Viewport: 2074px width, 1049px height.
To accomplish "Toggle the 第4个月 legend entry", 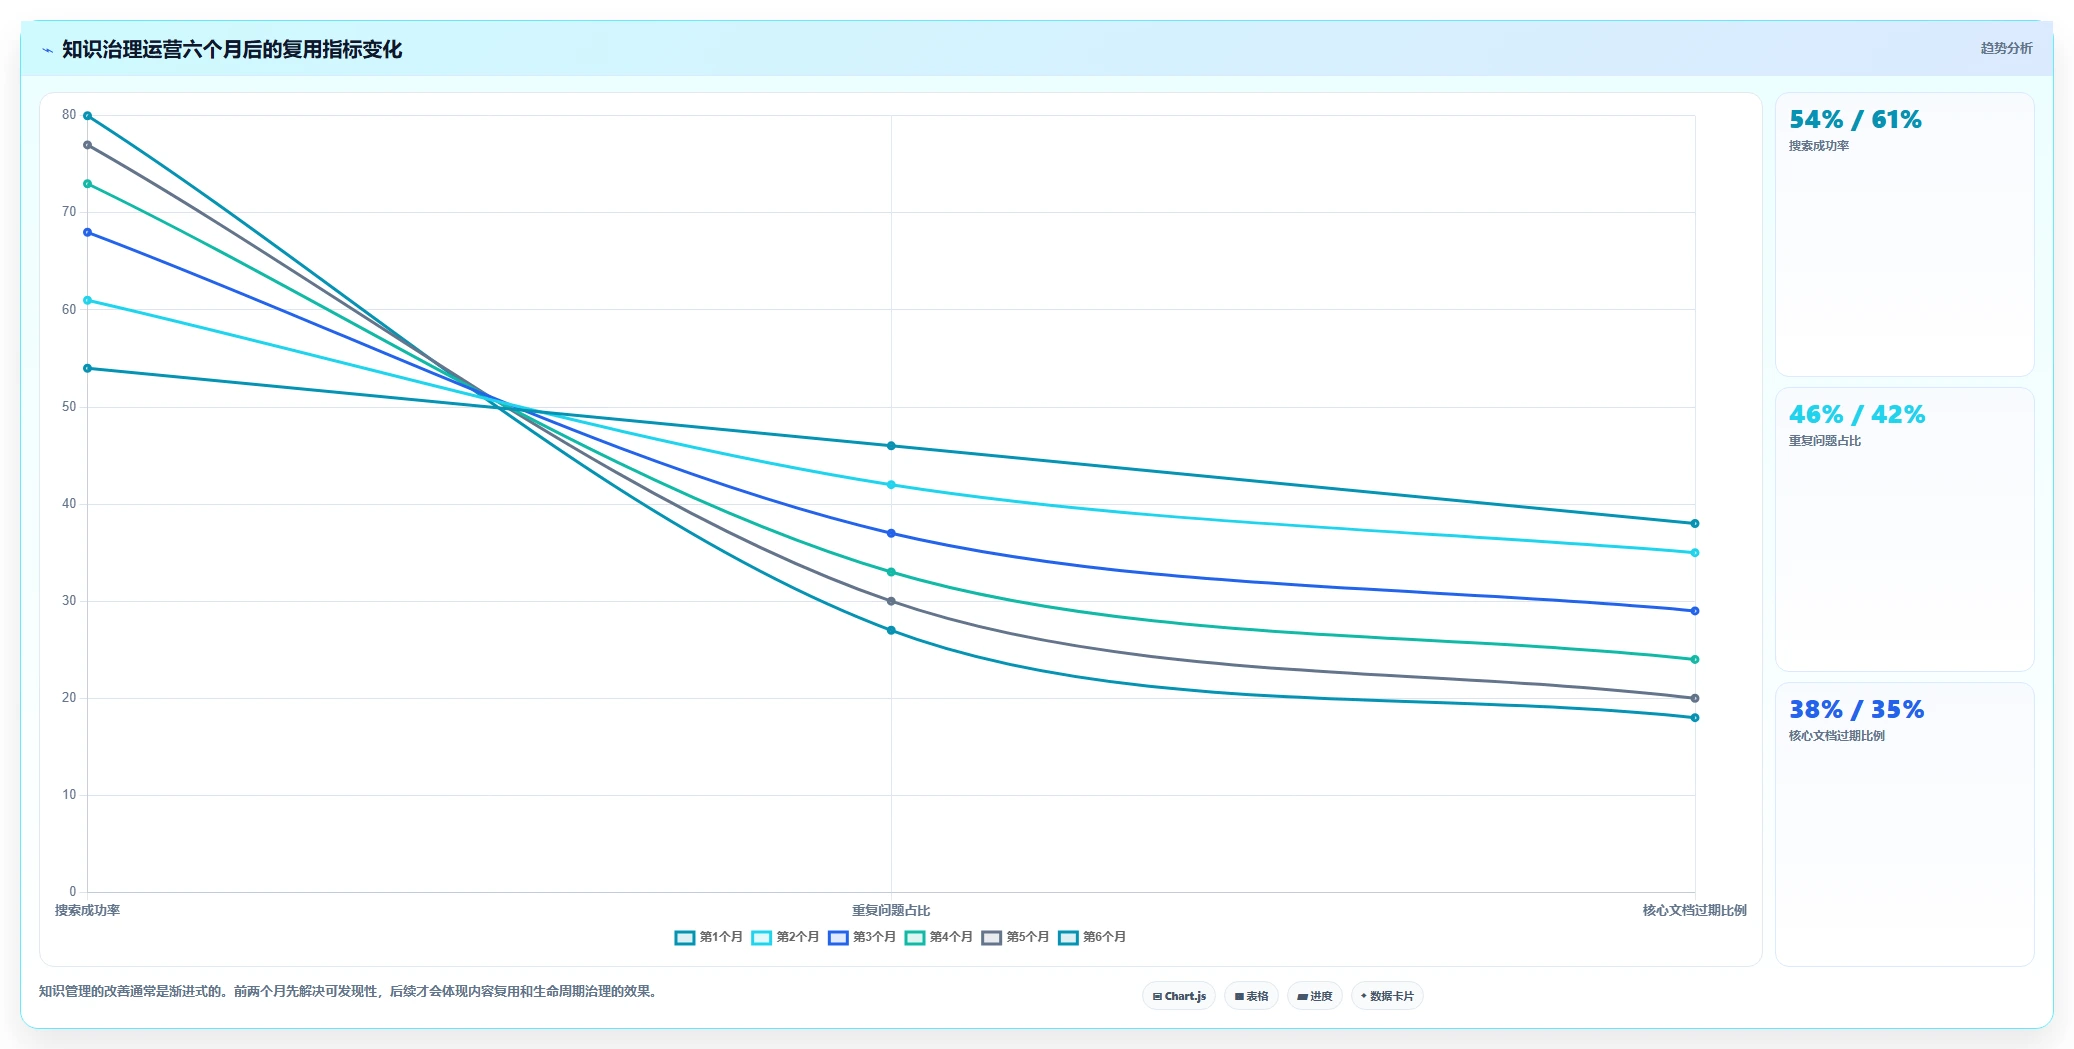I will [x=939, y=937].
